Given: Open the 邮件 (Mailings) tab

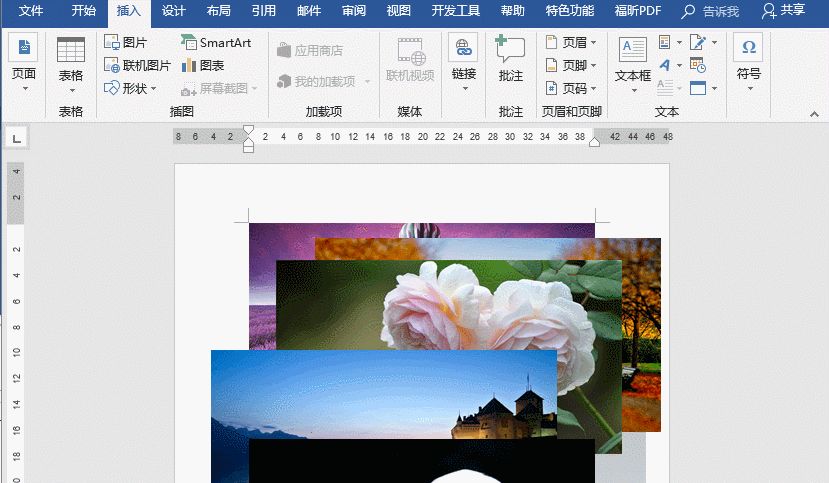Looking at the screenshot, I should coord(309,11).
